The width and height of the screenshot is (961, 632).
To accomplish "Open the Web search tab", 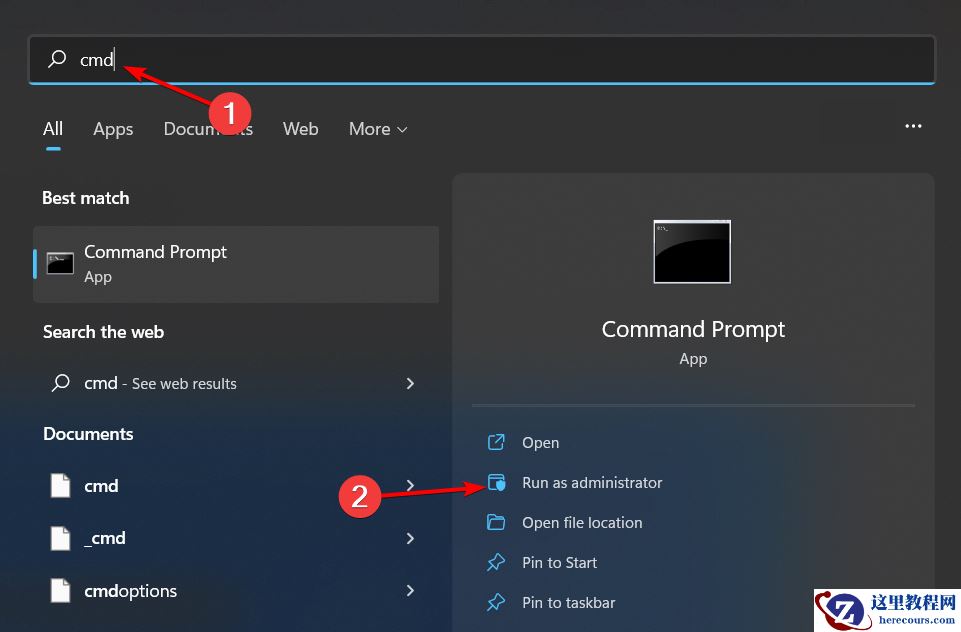I will [300, 129].
